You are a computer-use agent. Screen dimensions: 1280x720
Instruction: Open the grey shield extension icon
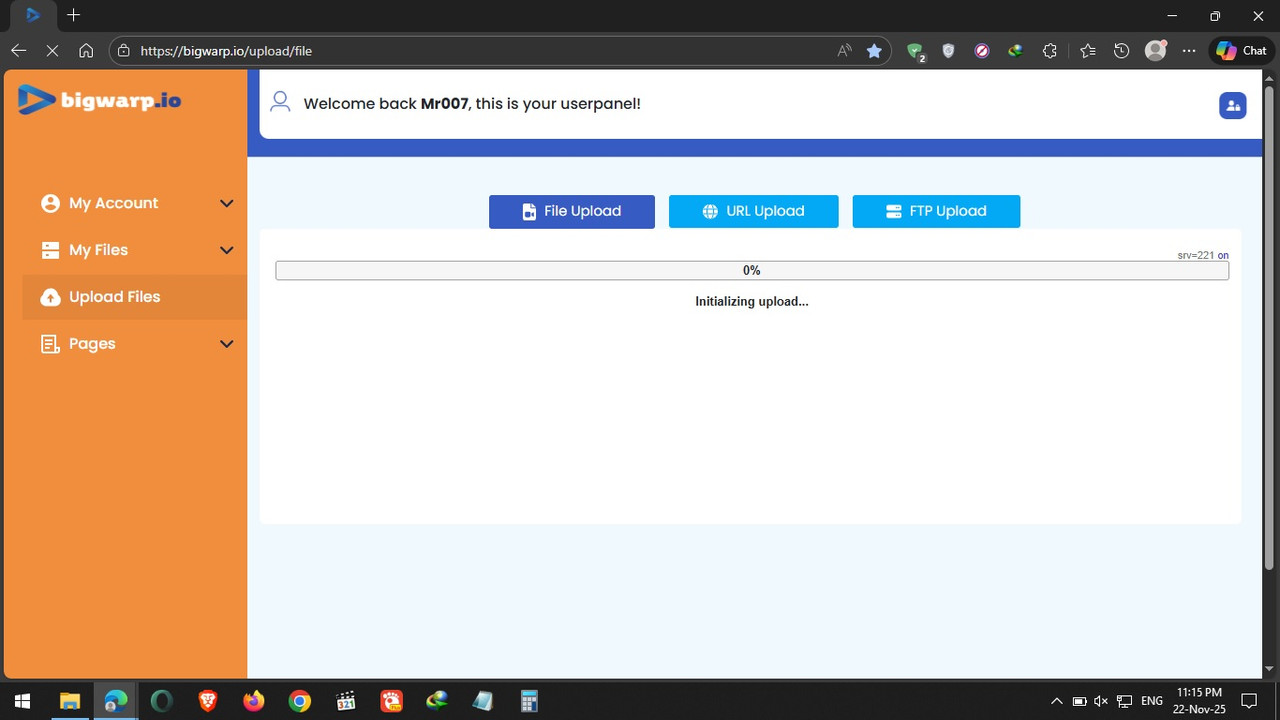point(949,50)
